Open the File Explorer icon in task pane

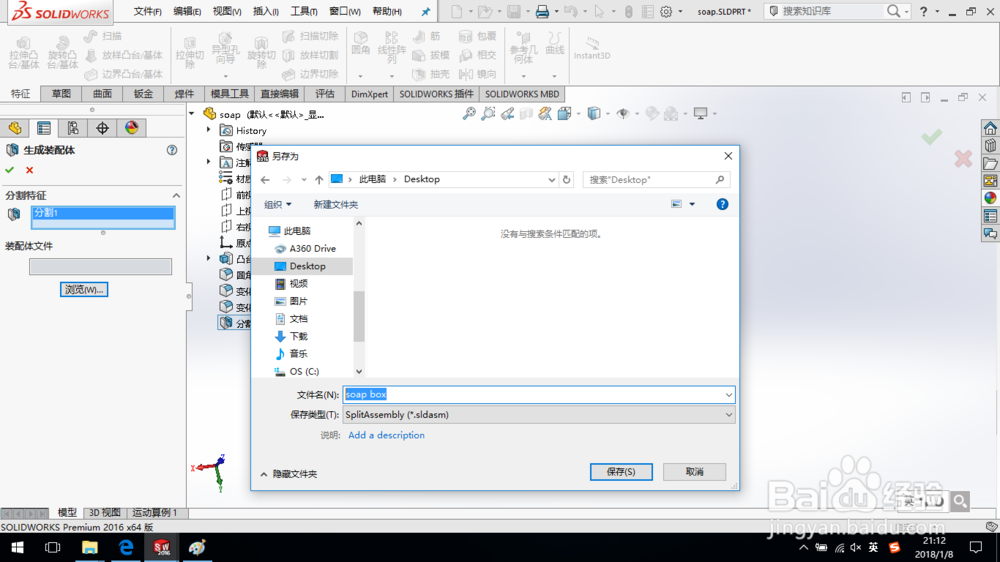coord(990,164)
